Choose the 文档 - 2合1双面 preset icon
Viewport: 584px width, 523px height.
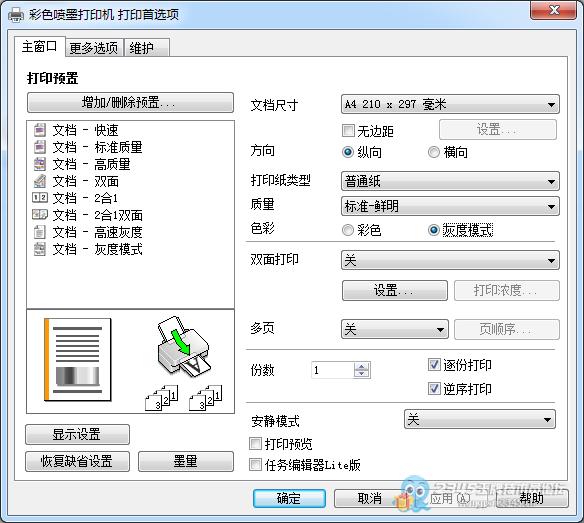coord(39,215)
